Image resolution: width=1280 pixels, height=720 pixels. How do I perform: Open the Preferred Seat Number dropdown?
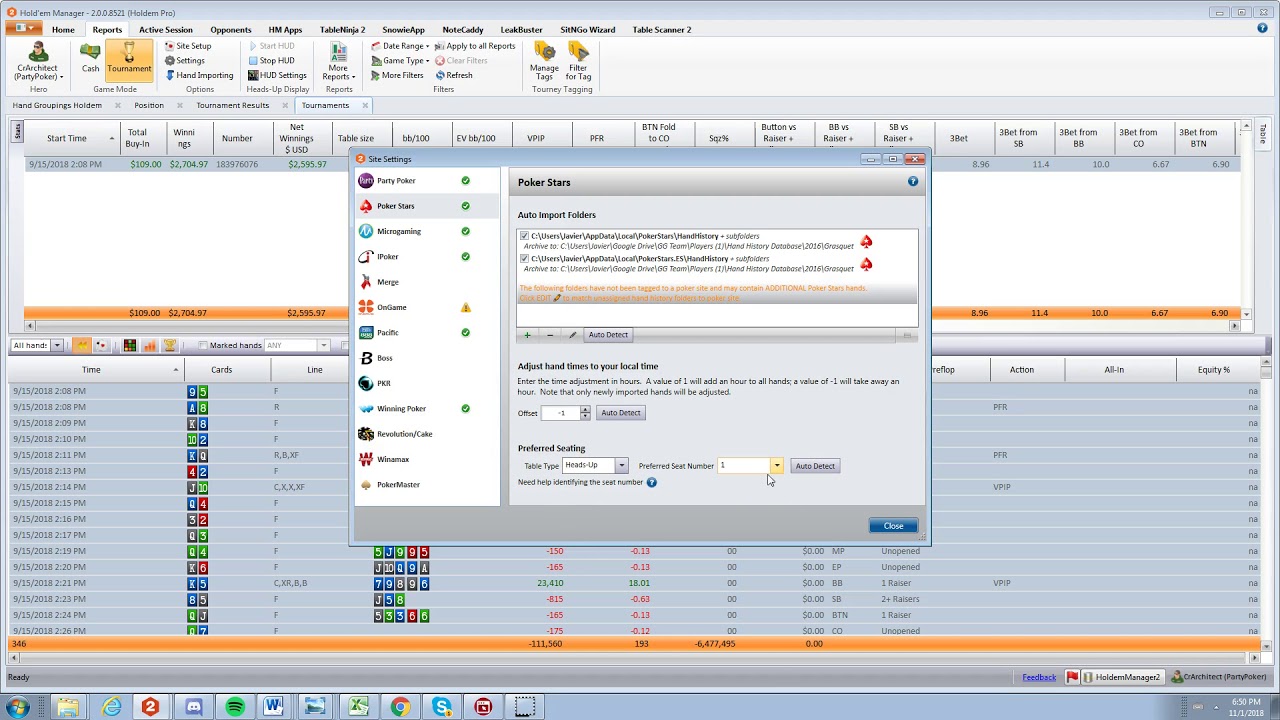[x=776, y=466]
